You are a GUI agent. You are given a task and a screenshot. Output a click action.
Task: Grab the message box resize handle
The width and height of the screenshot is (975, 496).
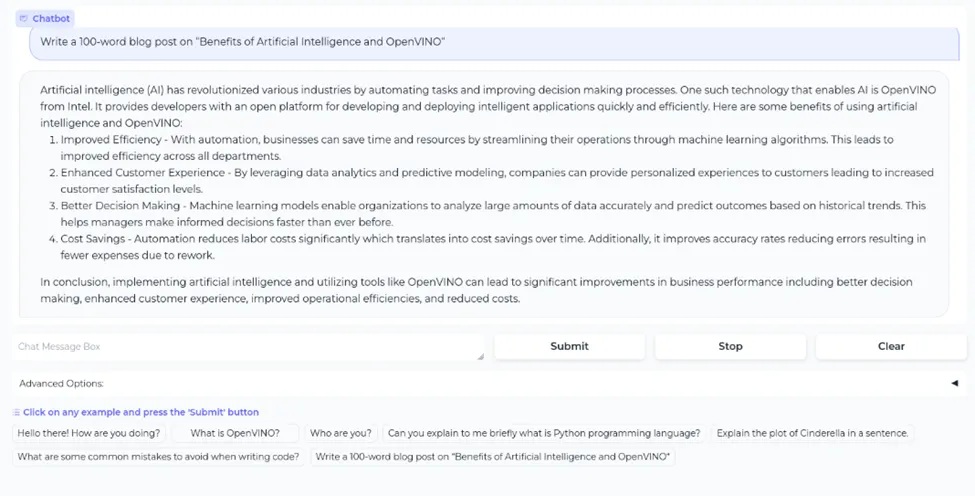click(480, 357)
